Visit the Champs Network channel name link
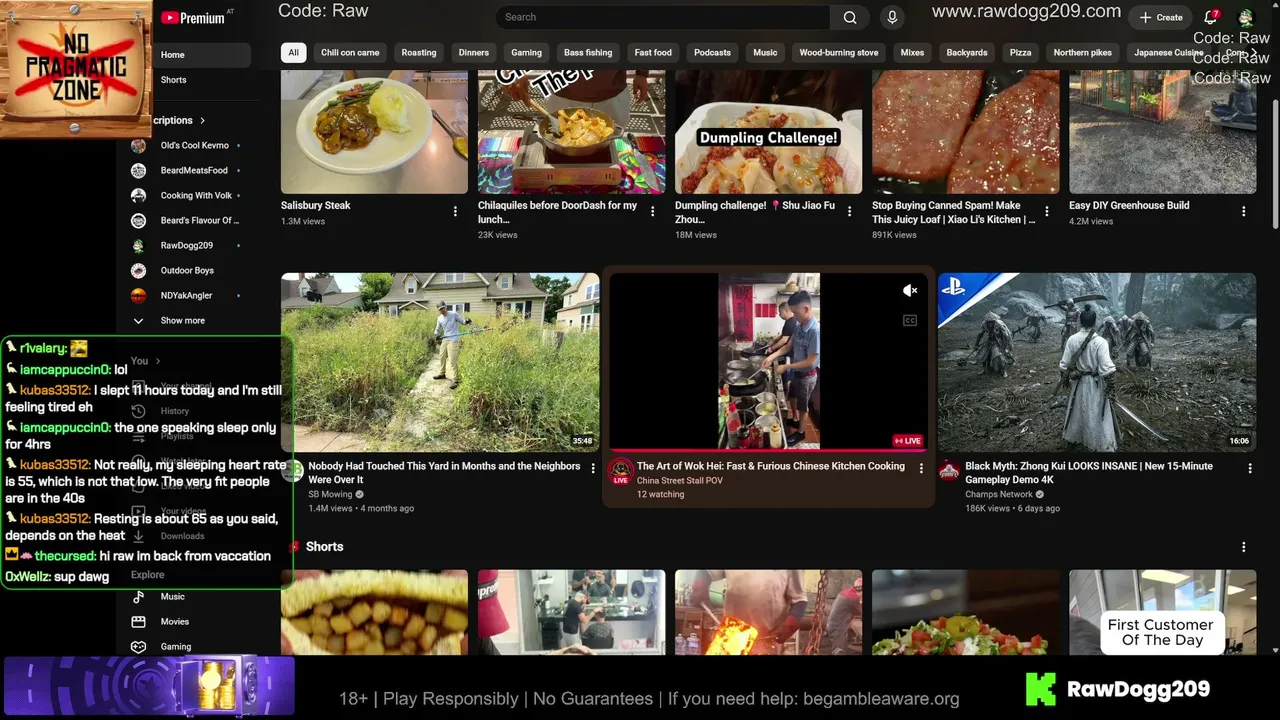The width and height of the screenshot is (1280, 720). pyautogui.click(x=999, y=494)
